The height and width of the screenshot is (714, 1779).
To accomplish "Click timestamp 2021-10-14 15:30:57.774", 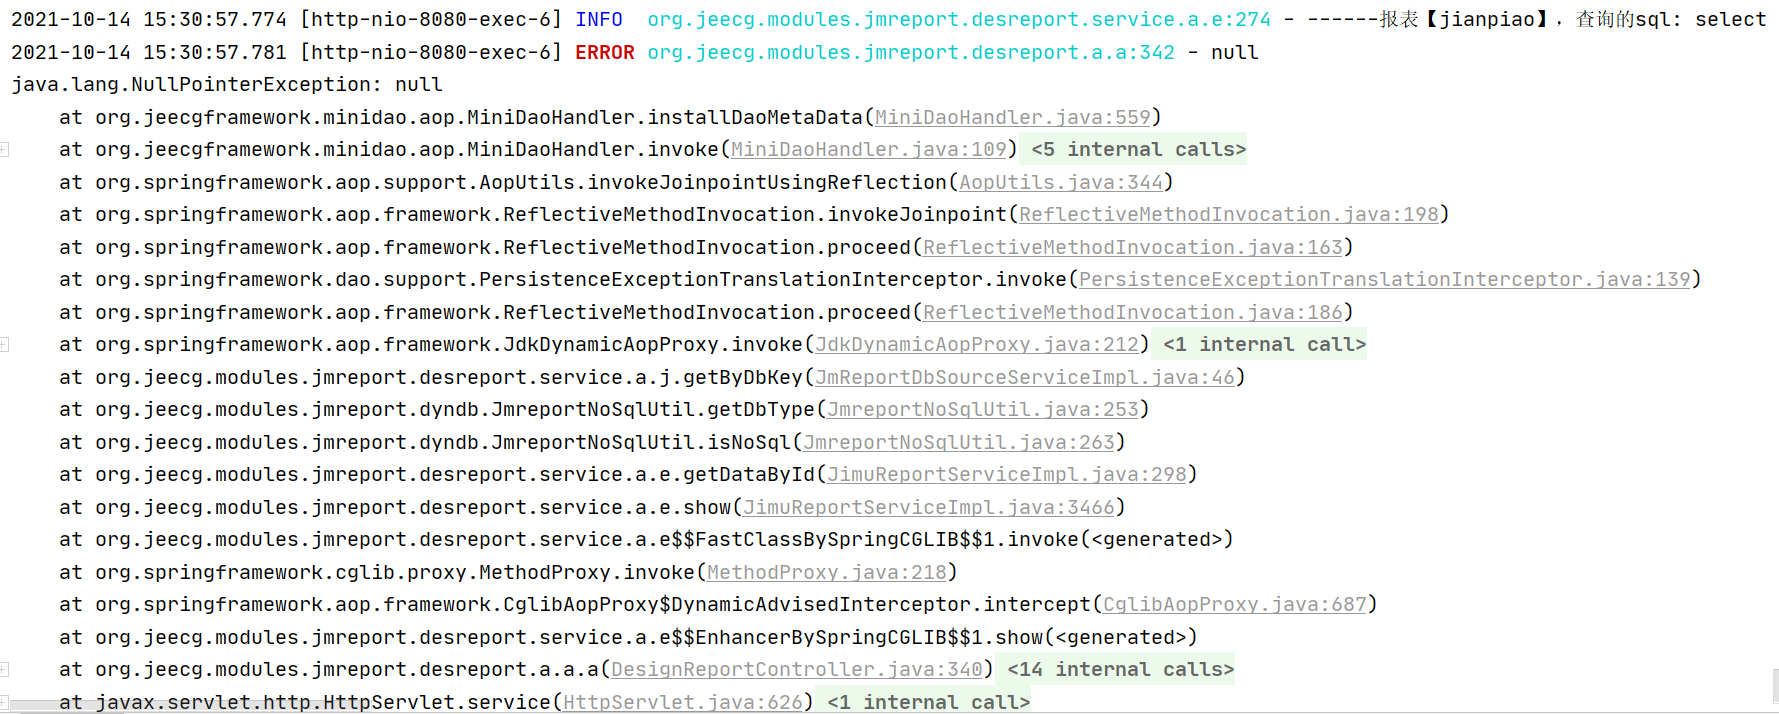I will (149, 19).
